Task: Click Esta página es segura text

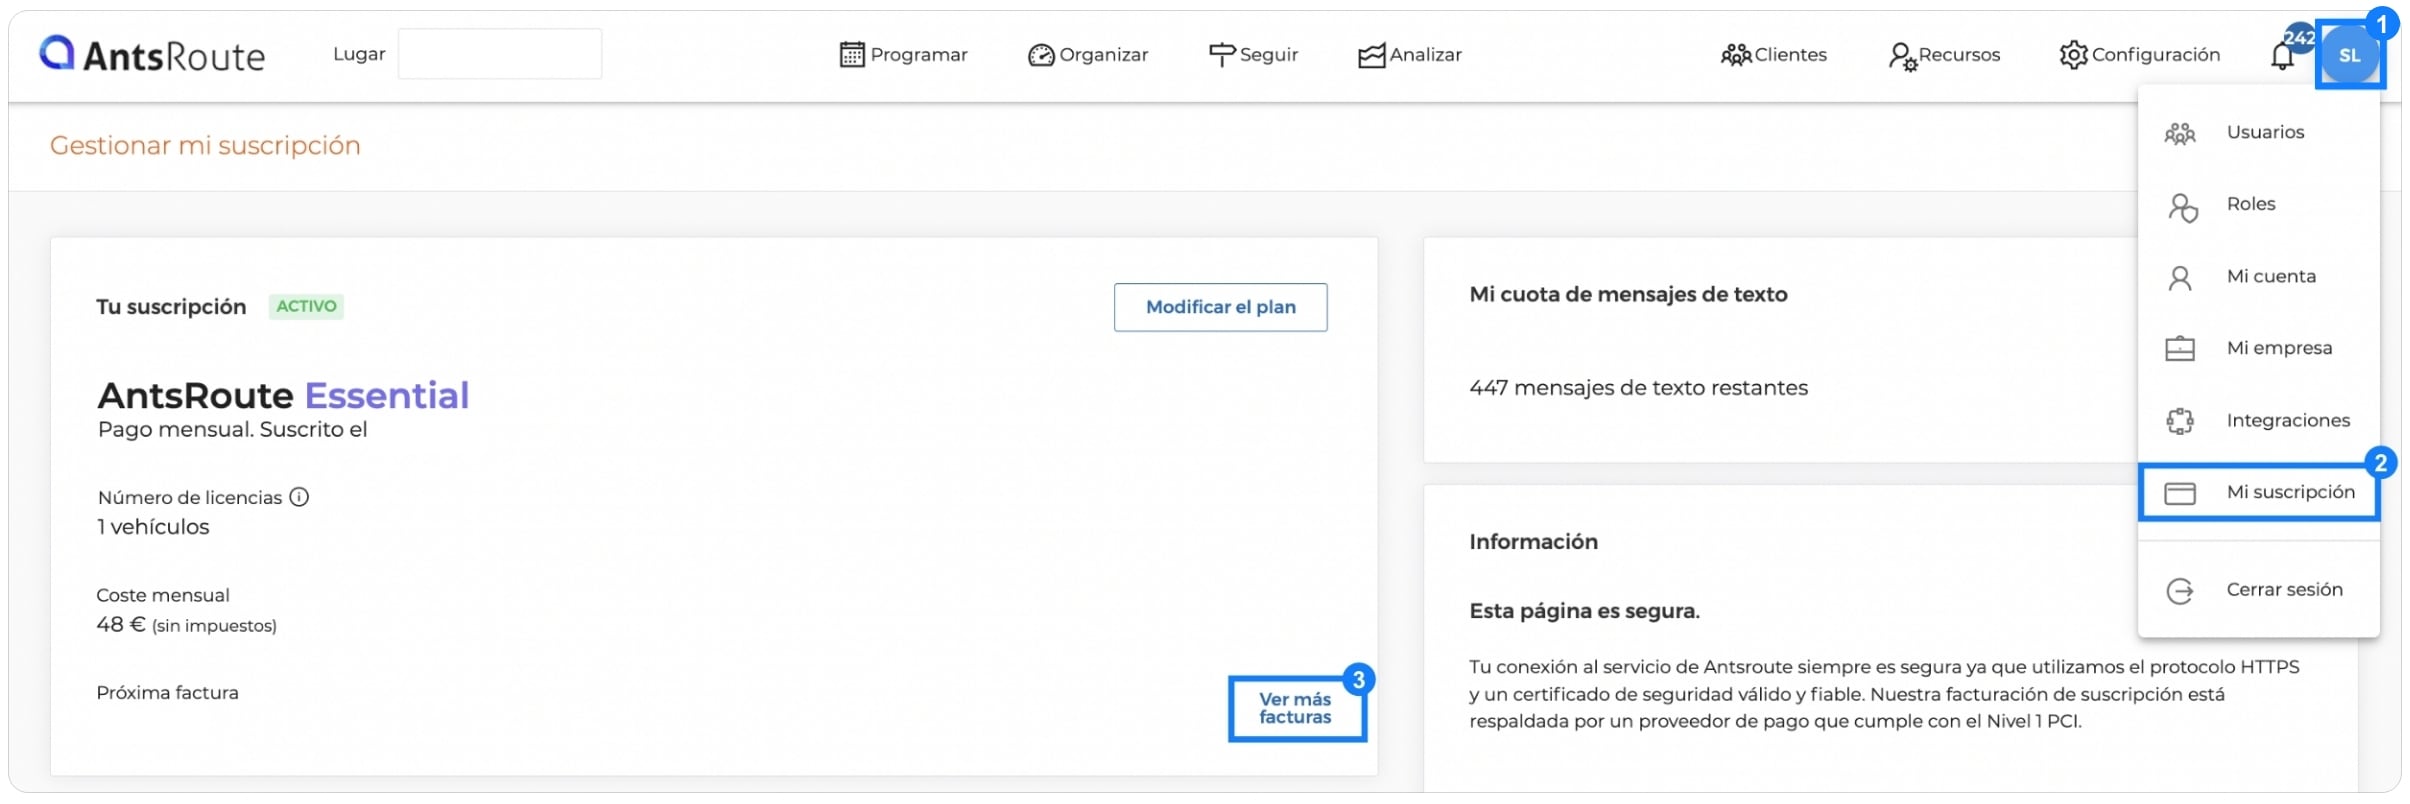Action: pyautogui.click(x=1584, y=611)
